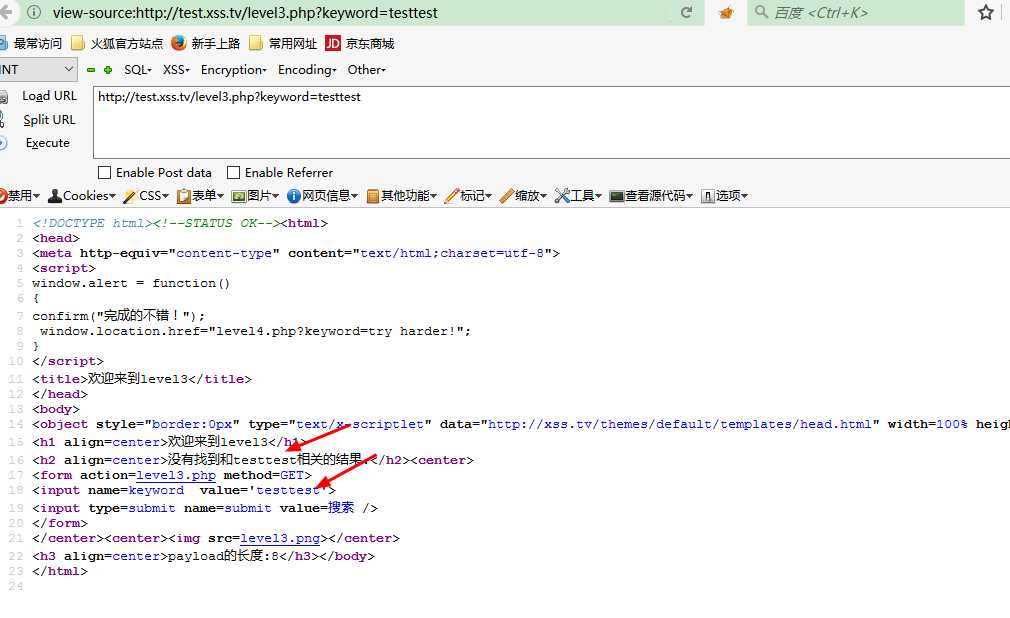Open the 查看源代码 (View Source) toolbar menu

pos(651,195)
